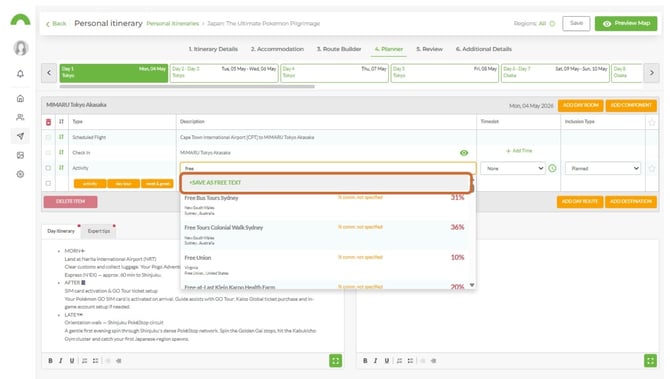Select the Day 4 Tokyo Thu 07 May tab

click(x=335, y=73)
